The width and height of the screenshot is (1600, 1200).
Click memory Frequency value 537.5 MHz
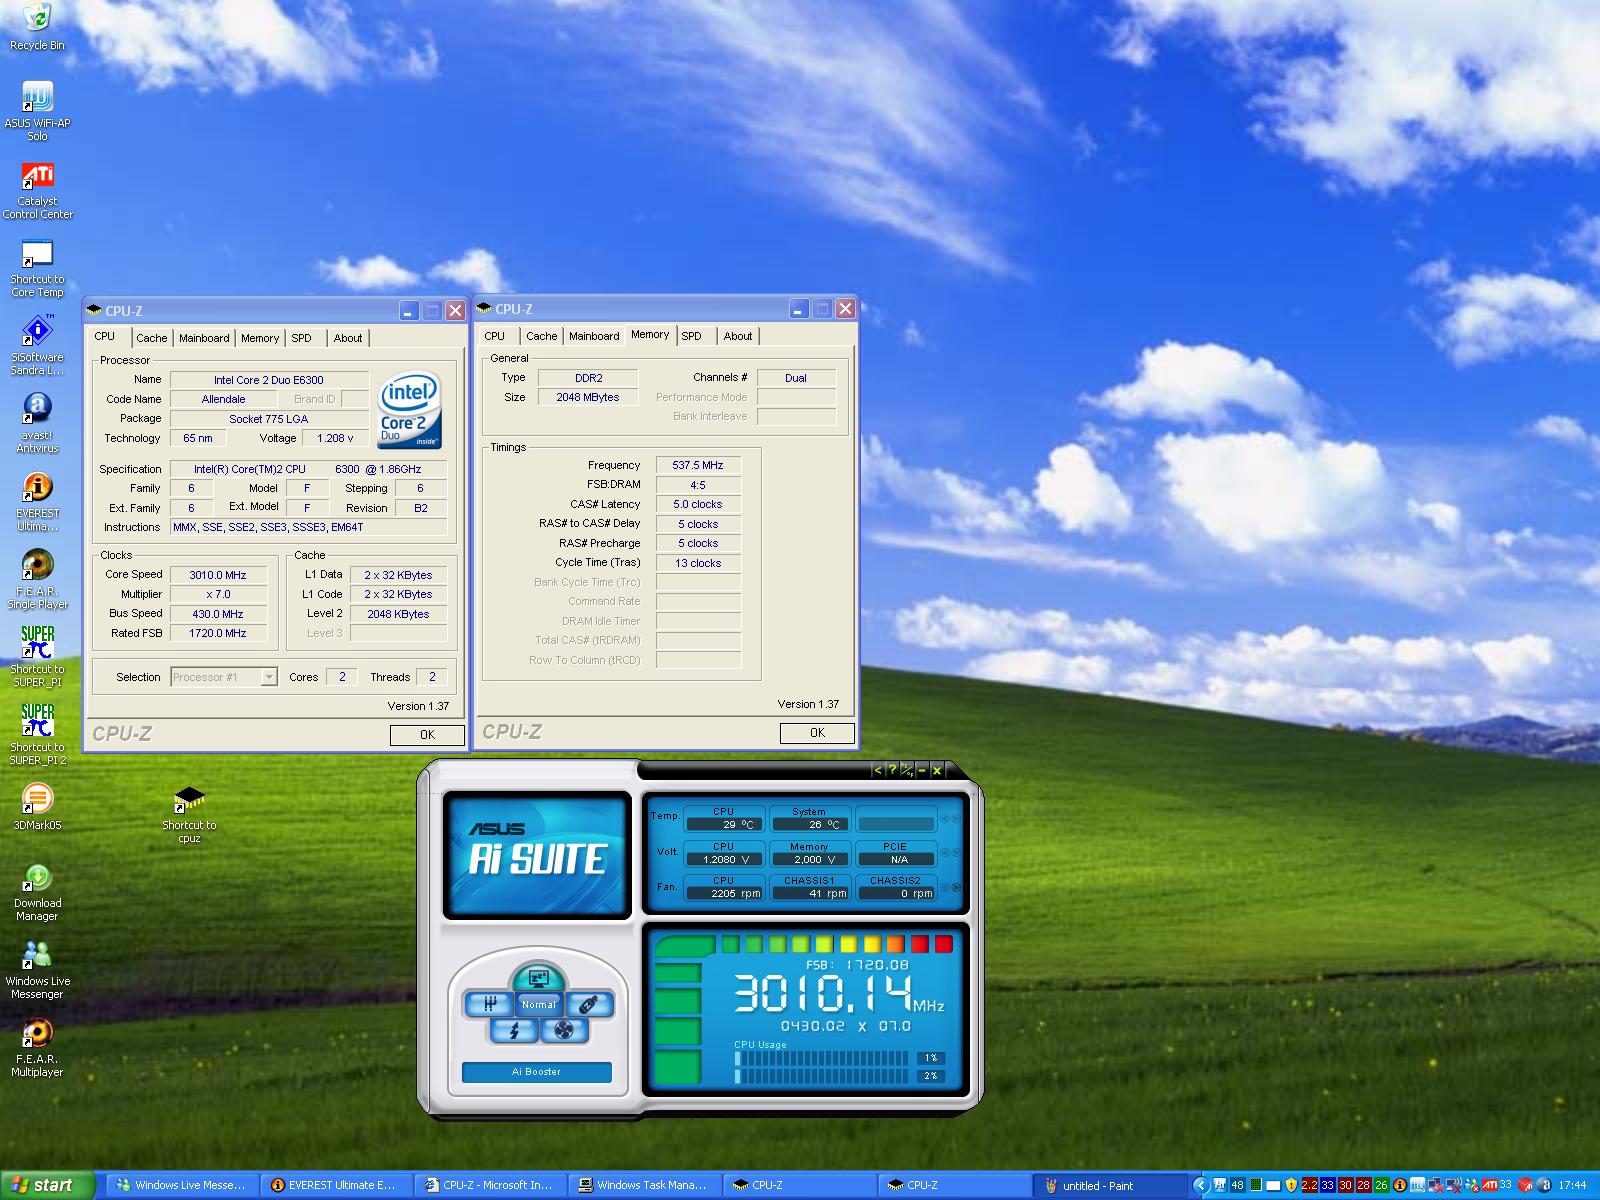(x=698, y=465)
